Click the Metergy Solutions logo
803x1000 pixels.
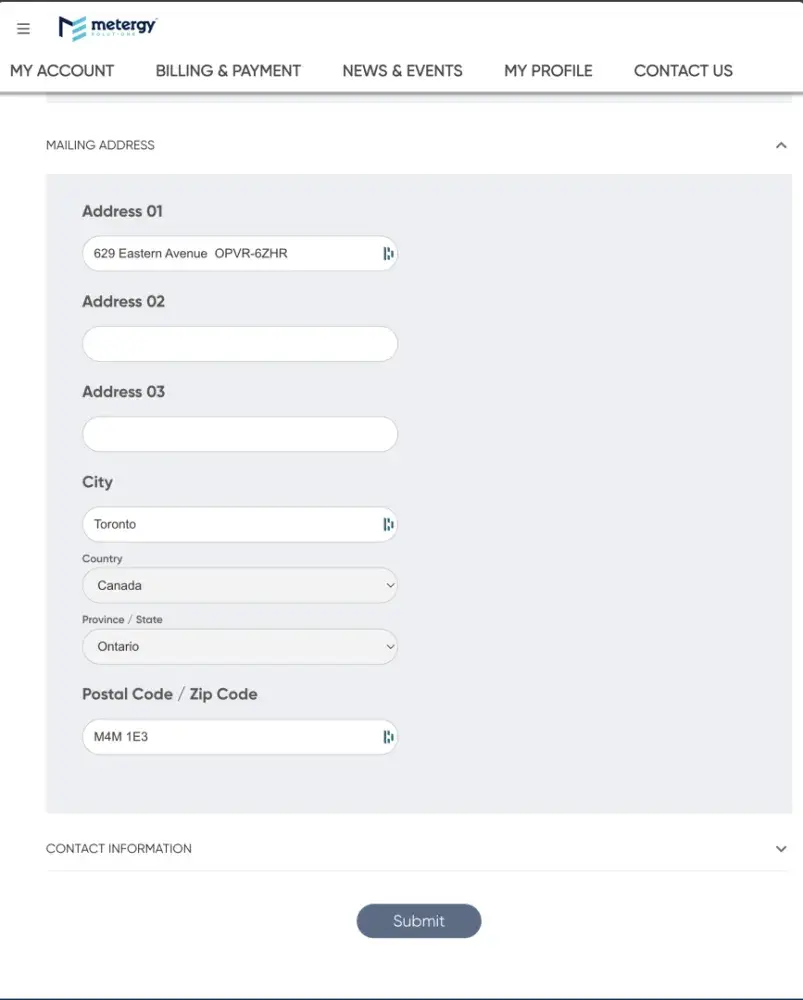(x=108, y=28)
